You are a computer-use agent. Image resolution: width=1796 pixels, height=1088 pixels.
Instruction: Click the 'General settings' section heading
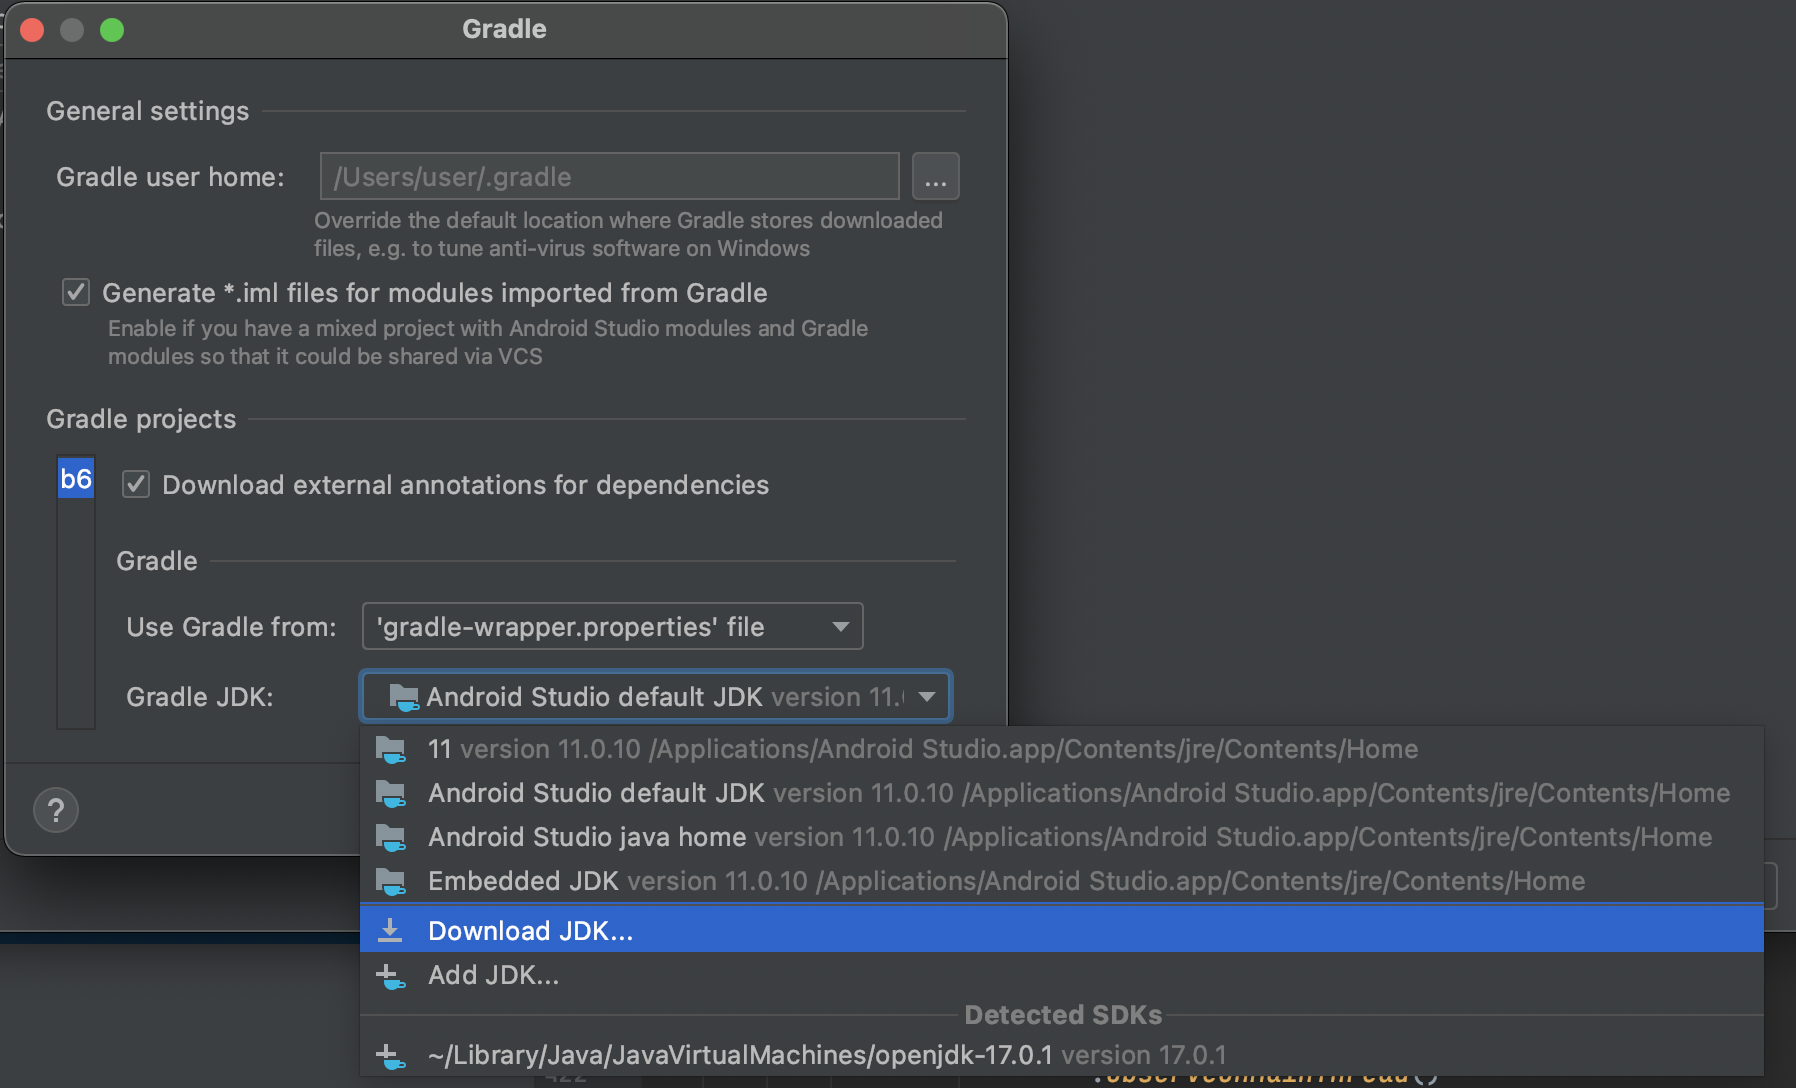[148, 111]
